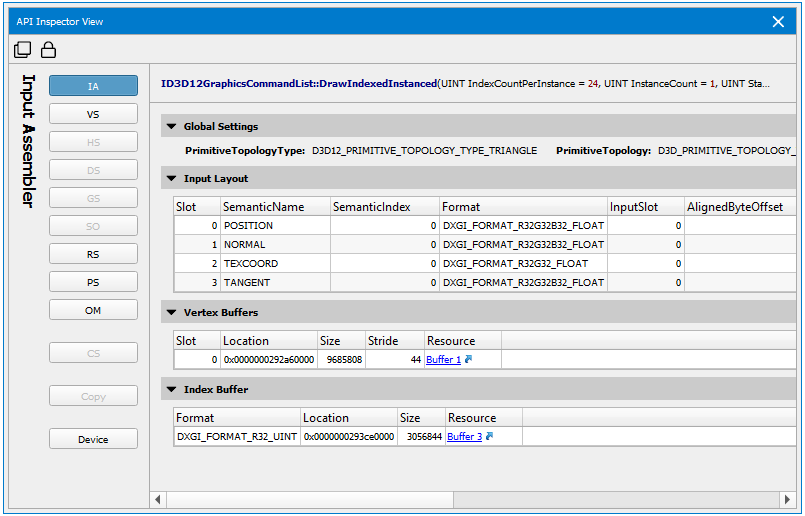Screen dimensions: 805x516
Task: Switch to the VS stage
Action: pos(93,114)
